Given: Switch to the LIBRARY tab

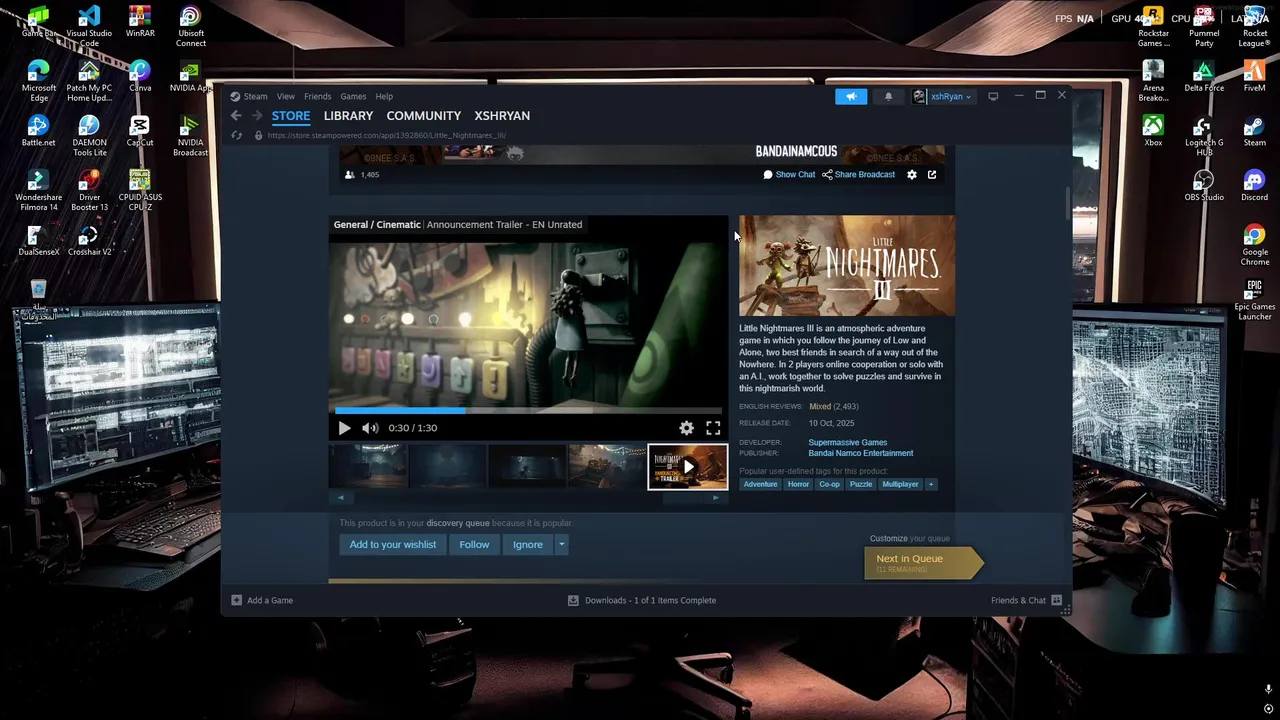Looking at the screenshot, I should click(x=348, y=116).
